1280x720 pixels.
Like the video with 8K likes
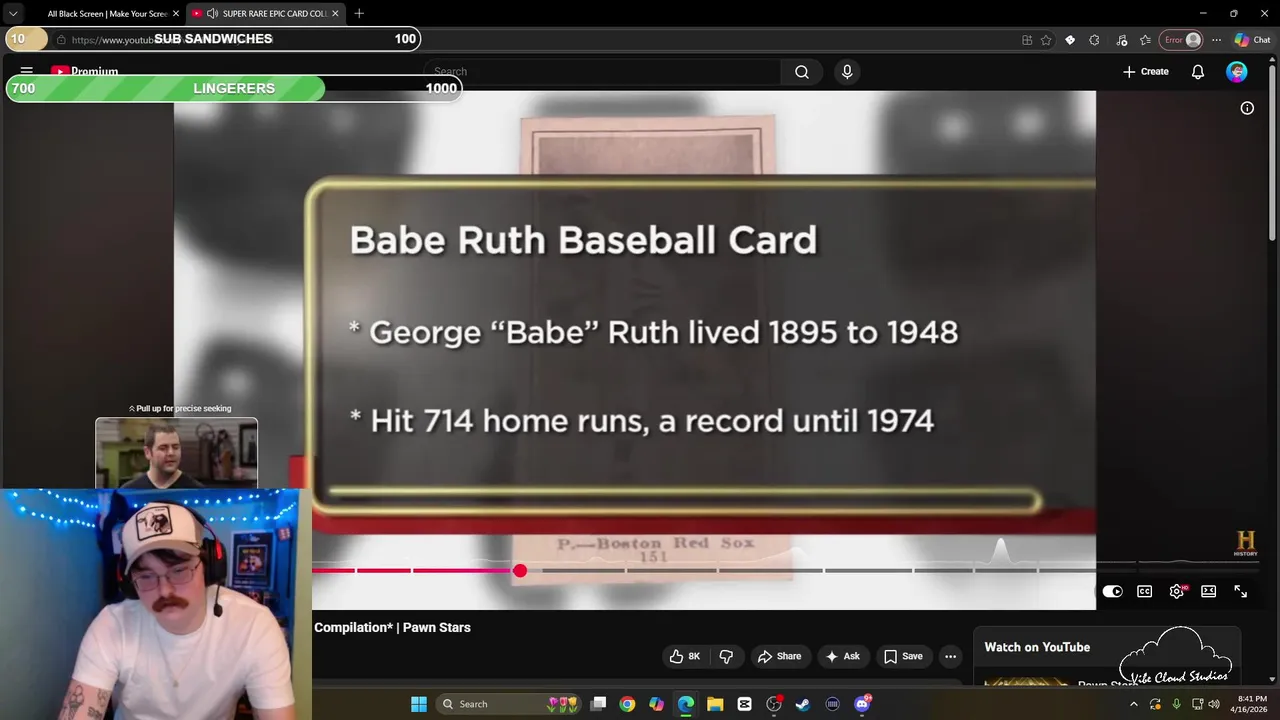coord(685,656)
